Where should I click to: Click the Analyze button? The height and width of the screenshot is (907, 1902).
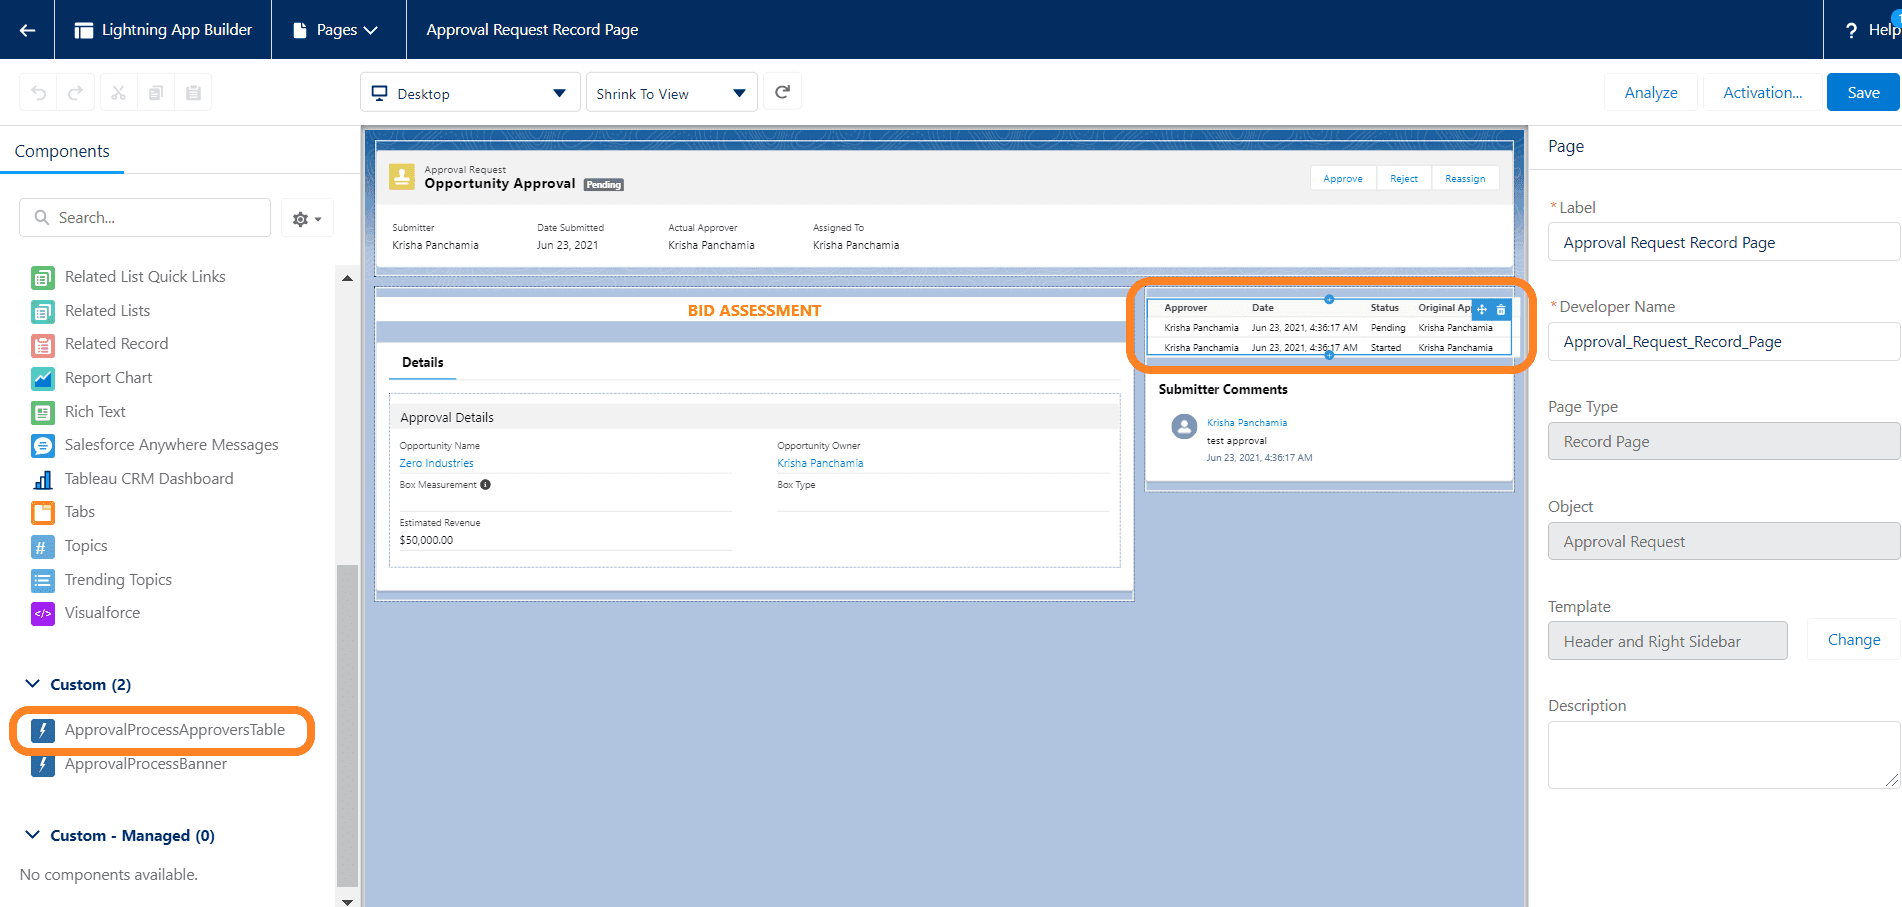coord(1651,92)
